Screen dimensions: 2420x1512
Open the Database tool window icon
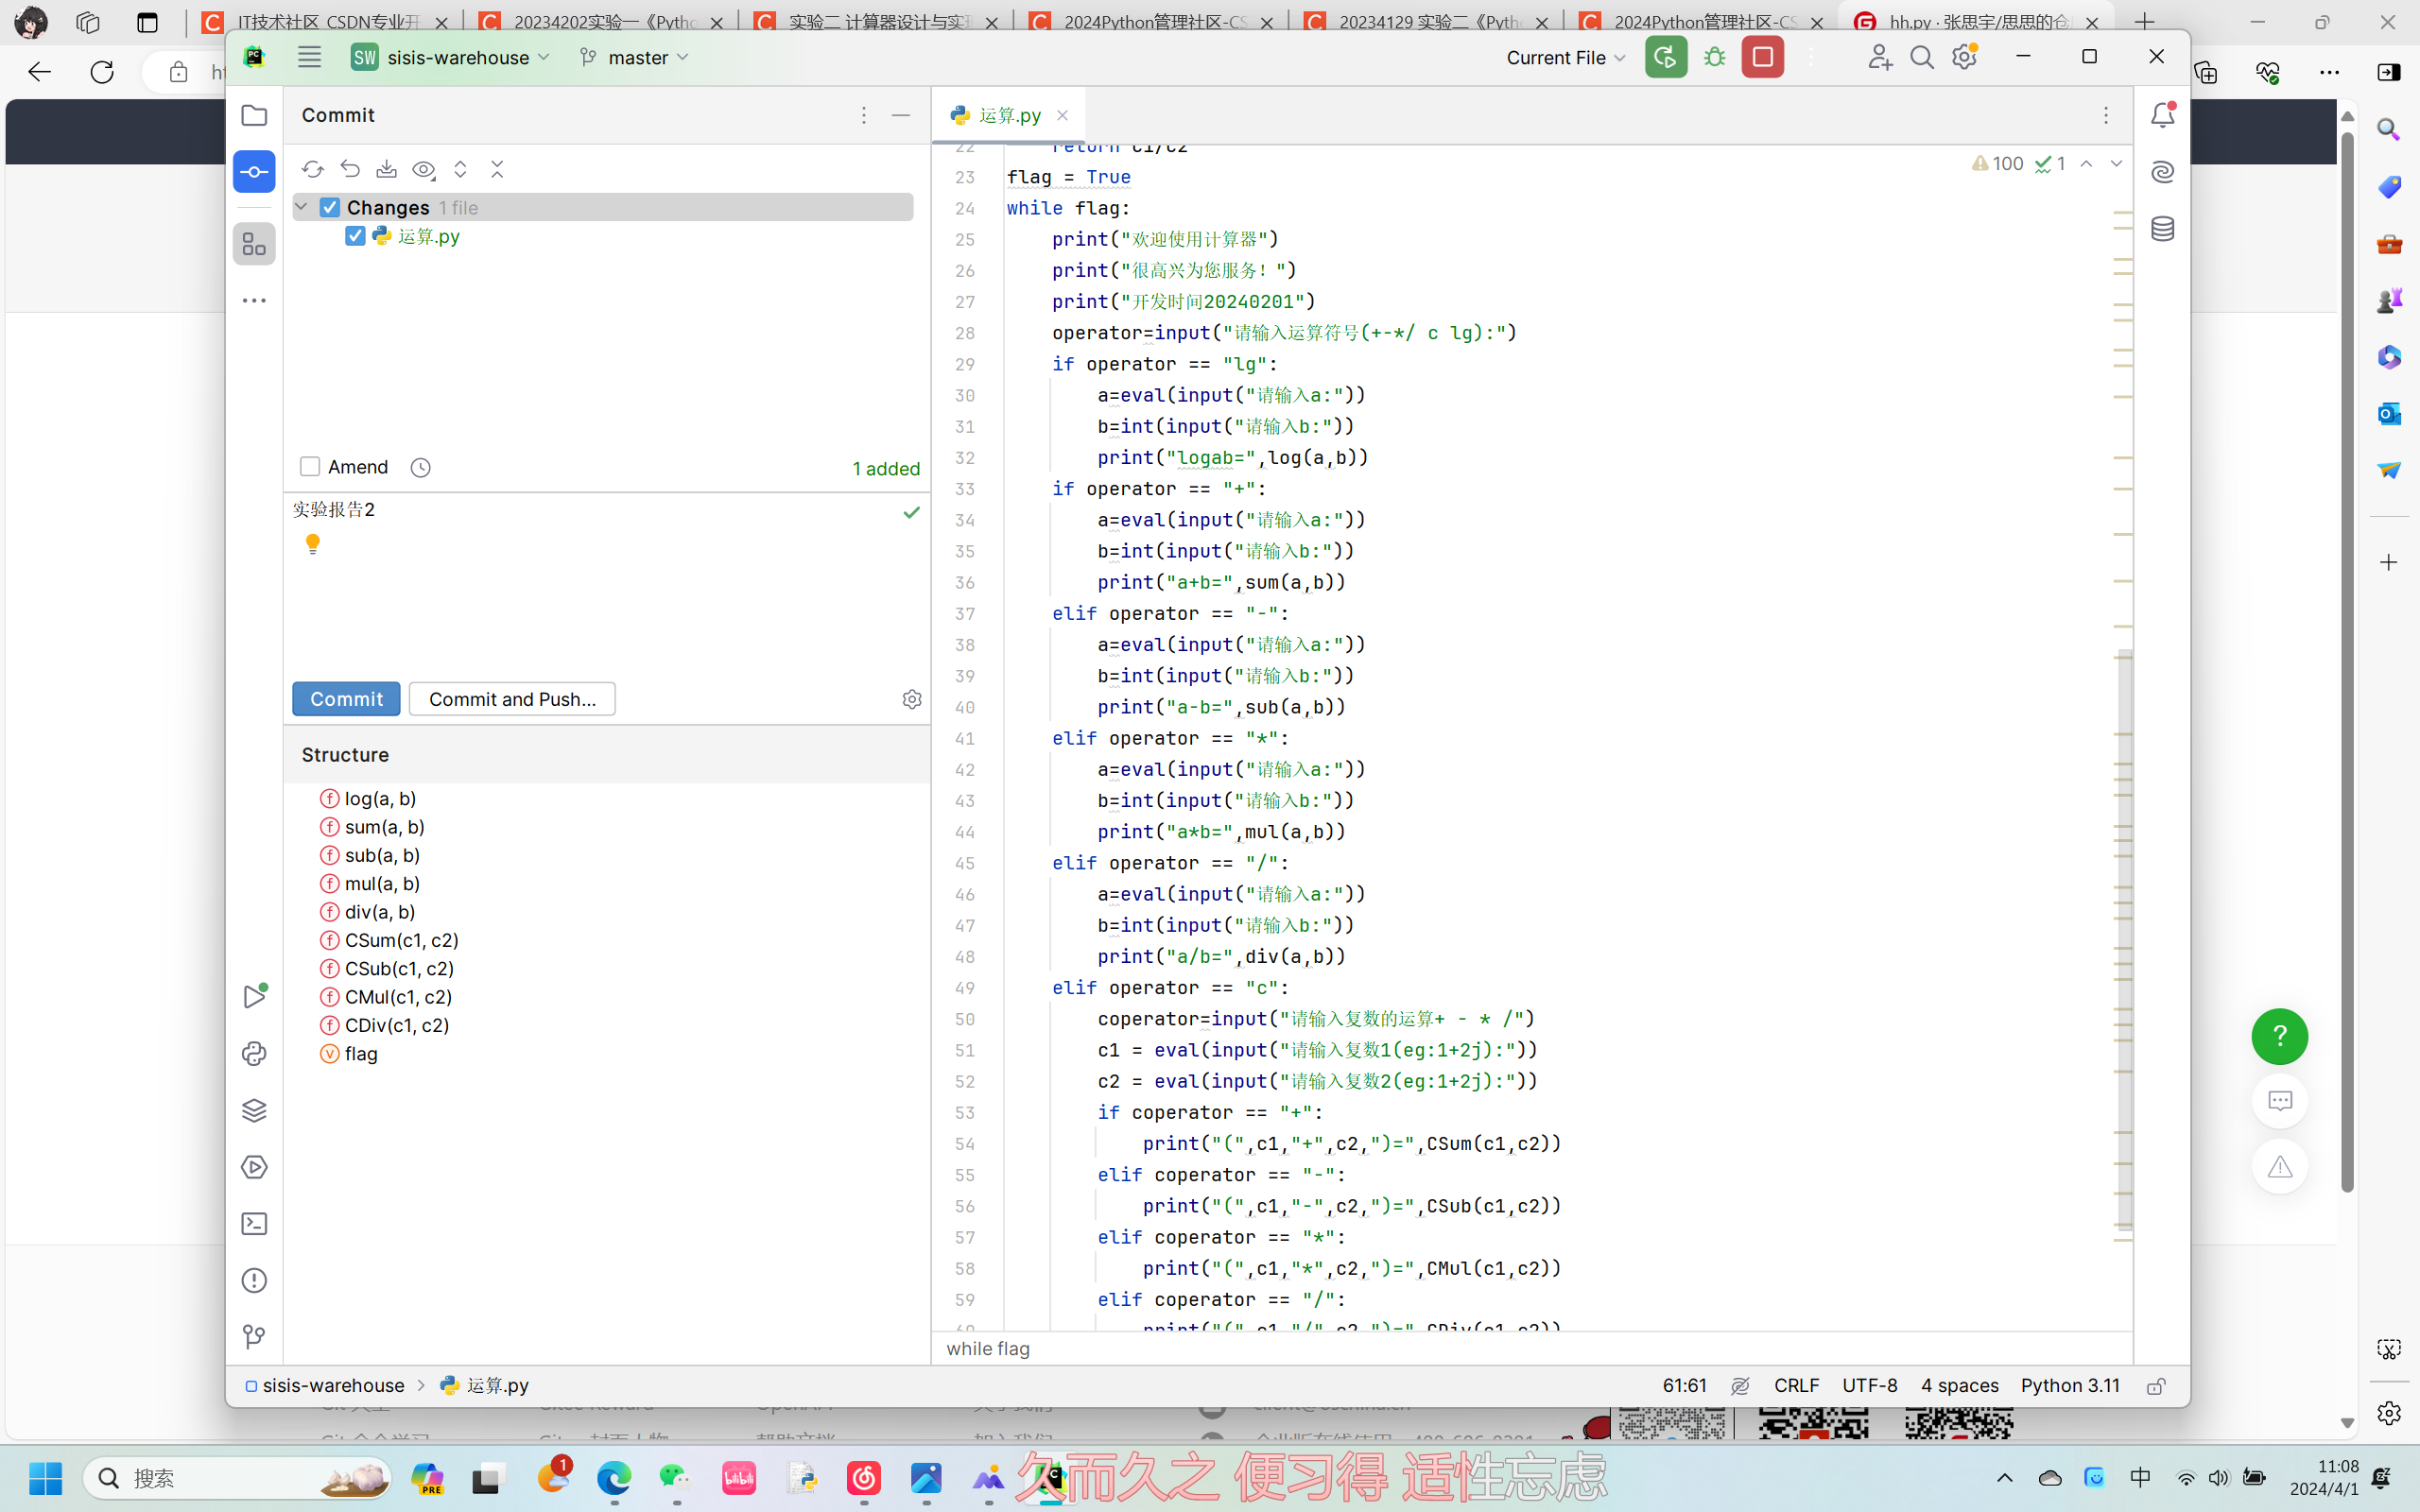(x=2162, y=229)
